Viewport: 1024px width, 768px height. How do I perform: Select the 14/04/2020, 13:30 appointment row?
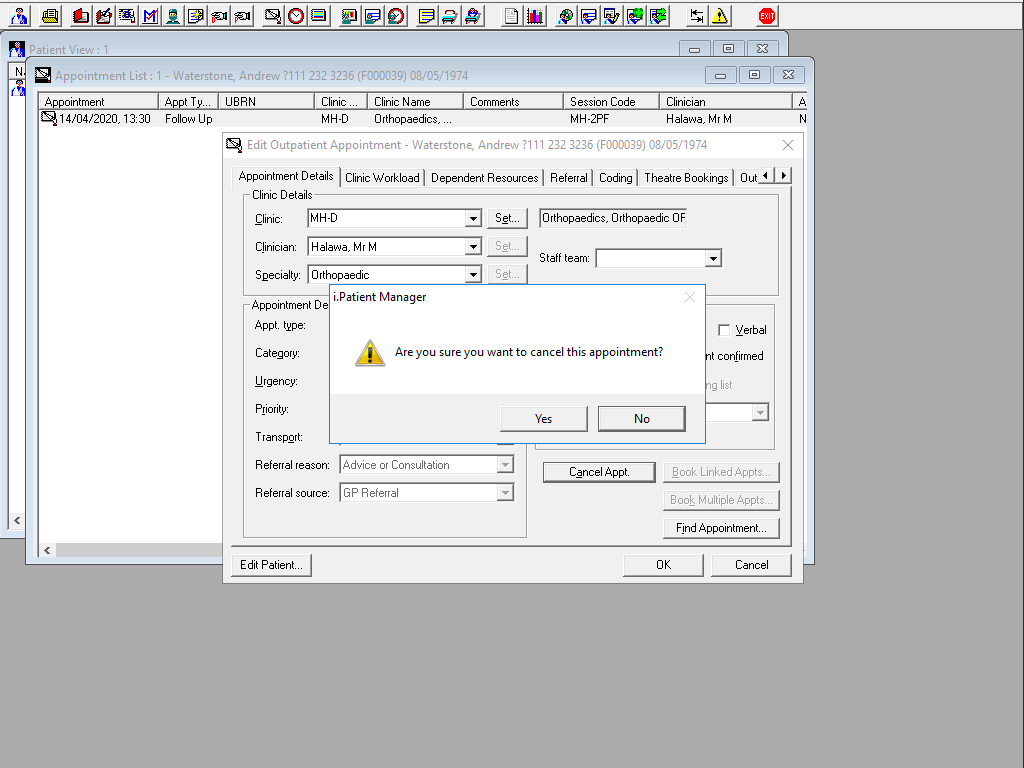click(422, 119)
